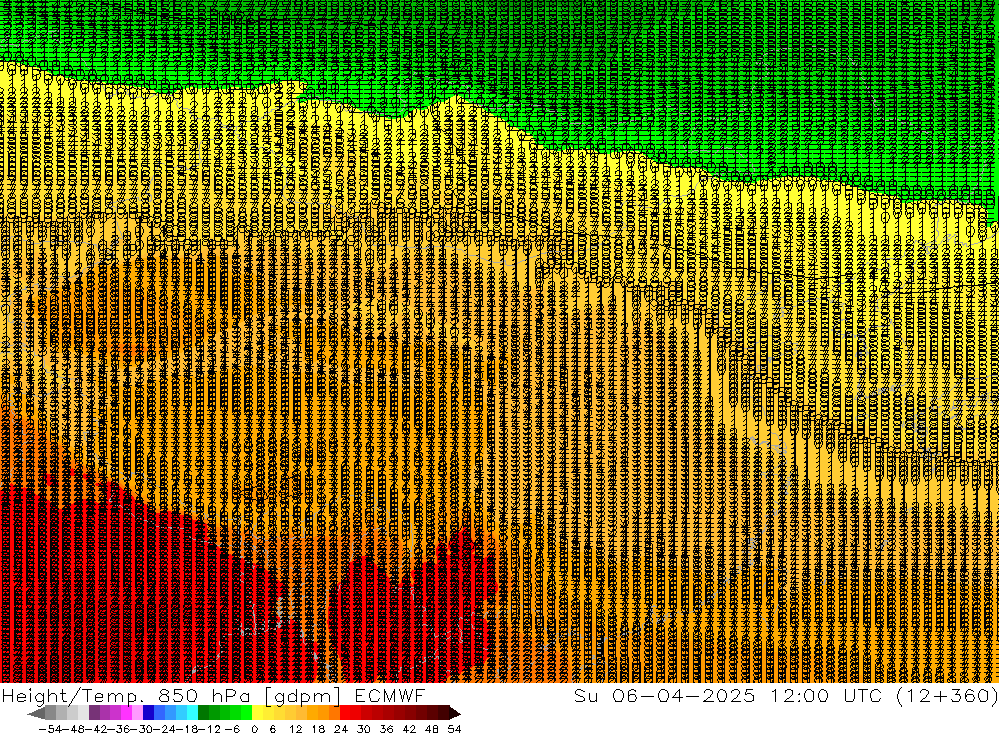Click the '(12+360)' forecast hour text

(x=947, y=695)
